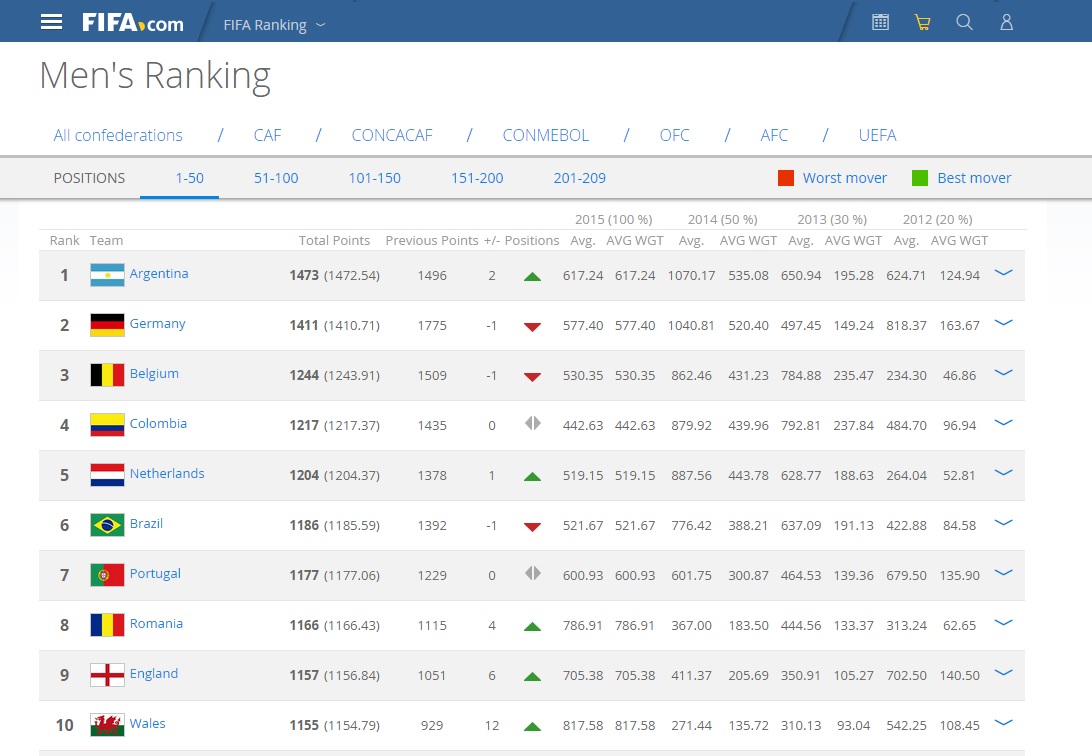The height and width of the screenshot is (756, 1092).
Task: Open the calendar icon in header
Action: tap(880, 22)
